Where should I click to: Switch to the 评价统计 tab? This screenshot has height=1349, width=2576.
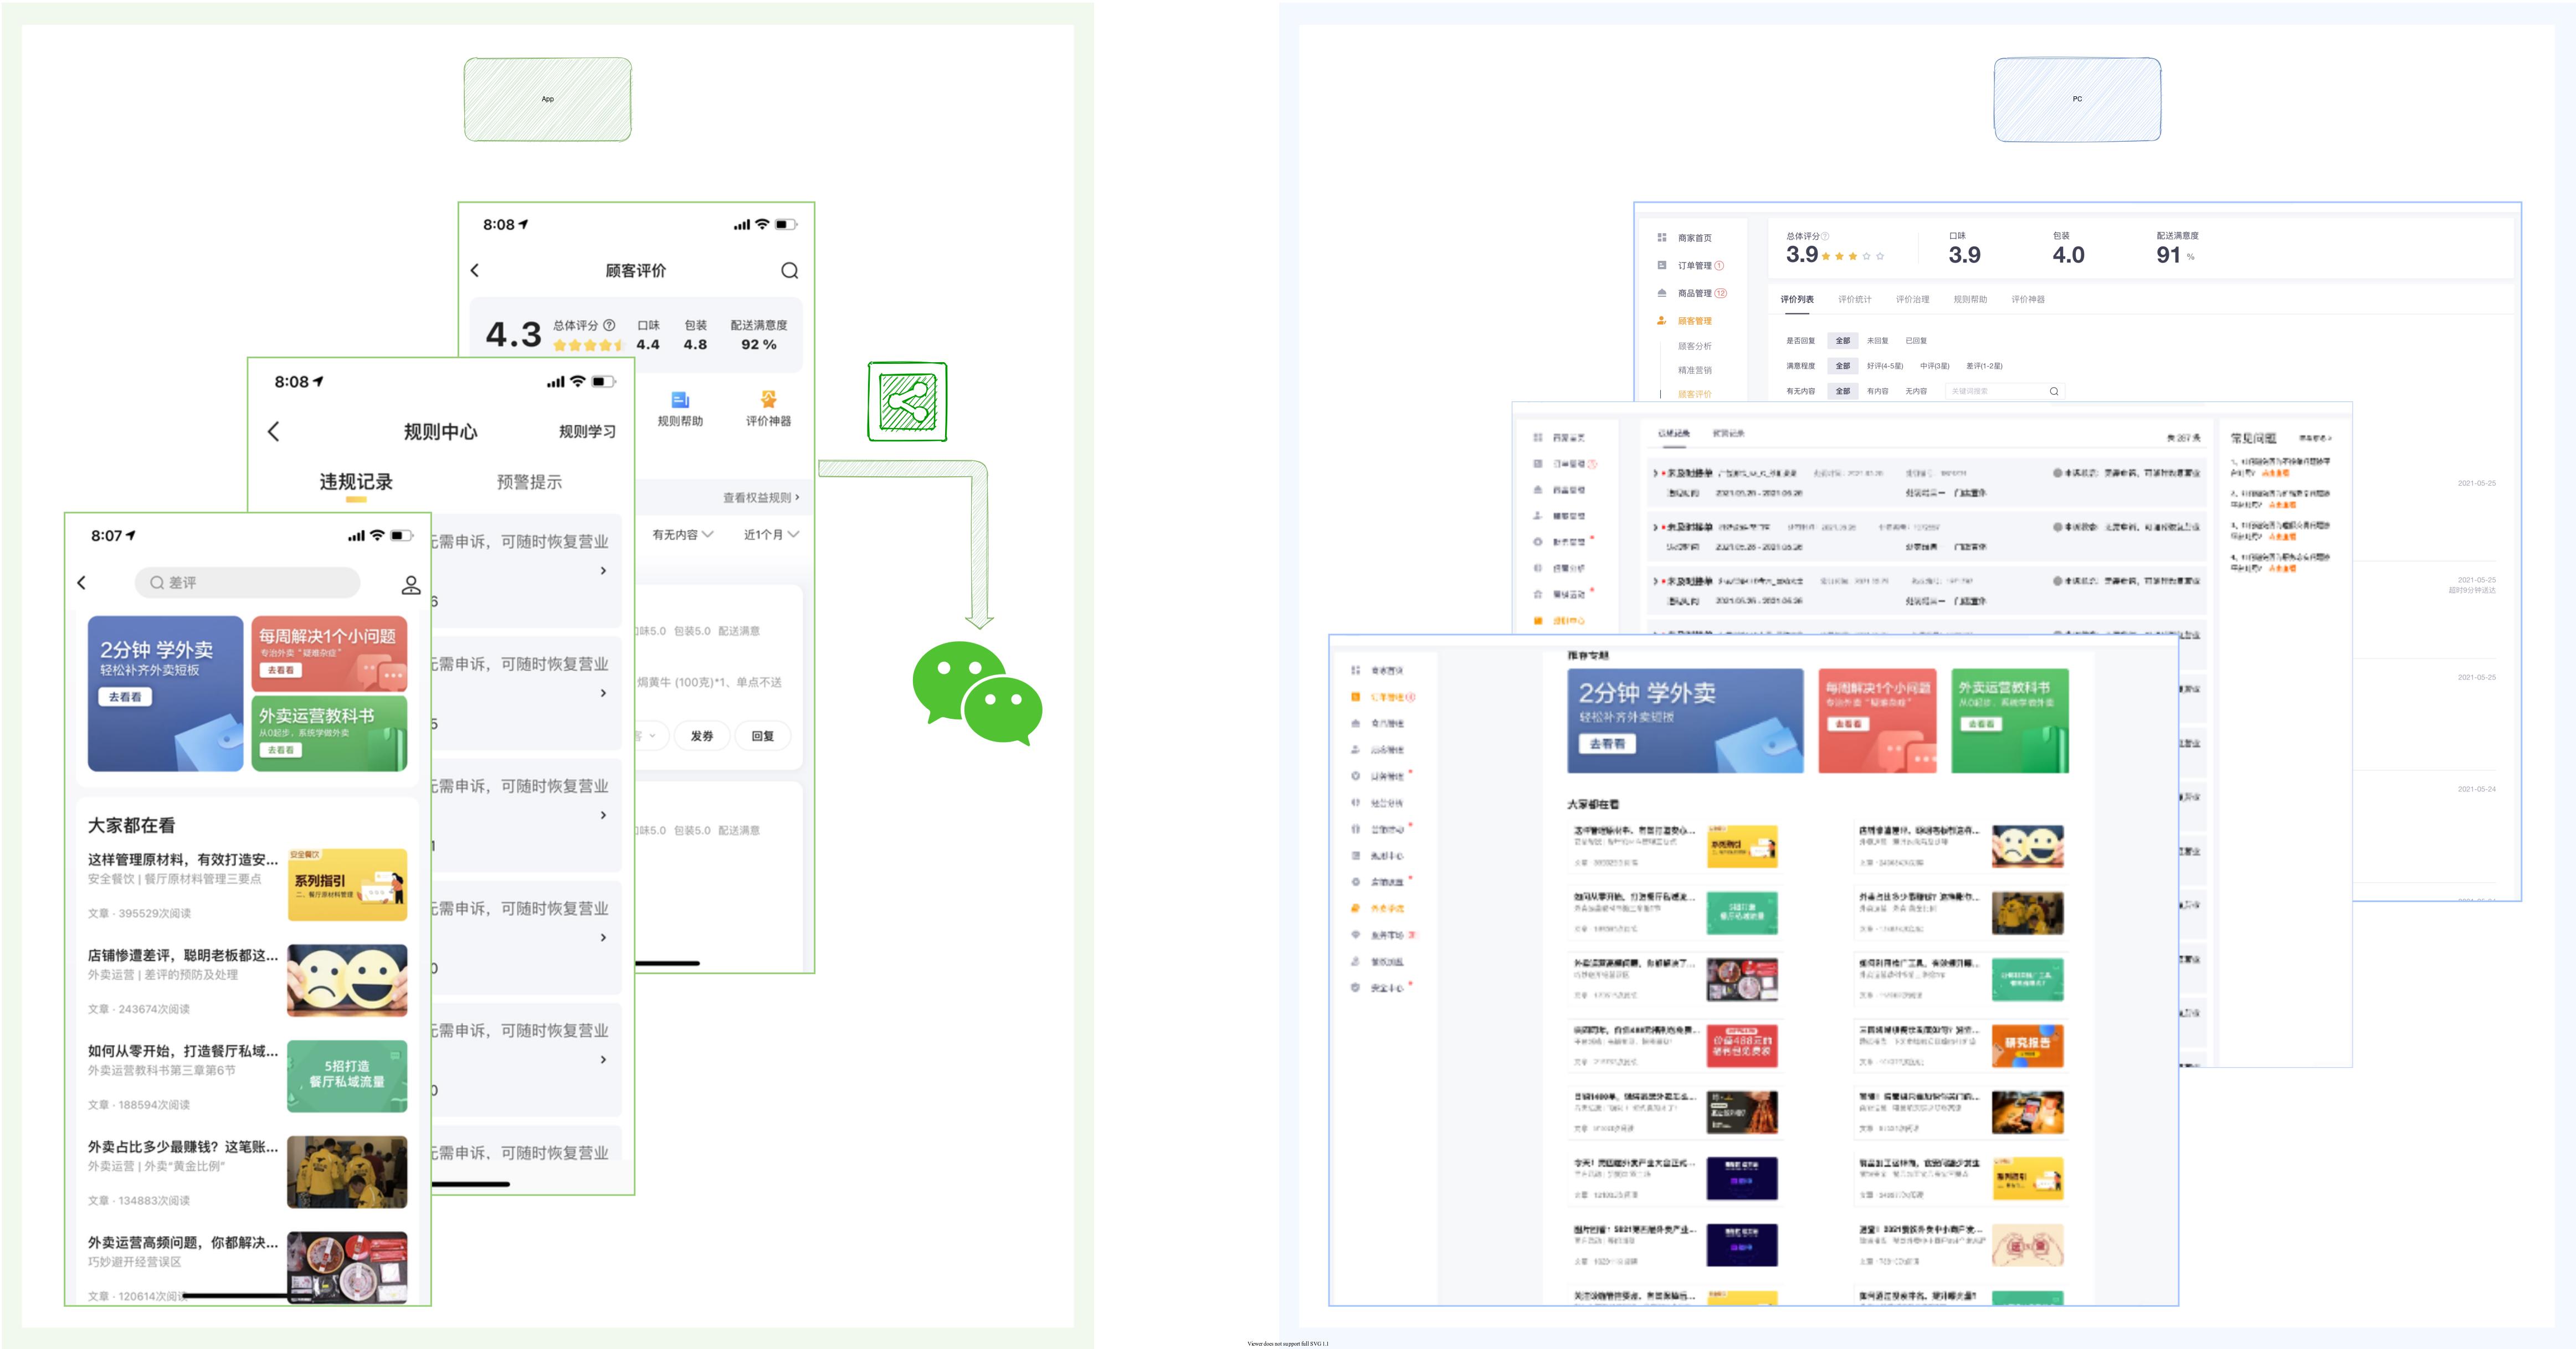(x=1856, y=299)
